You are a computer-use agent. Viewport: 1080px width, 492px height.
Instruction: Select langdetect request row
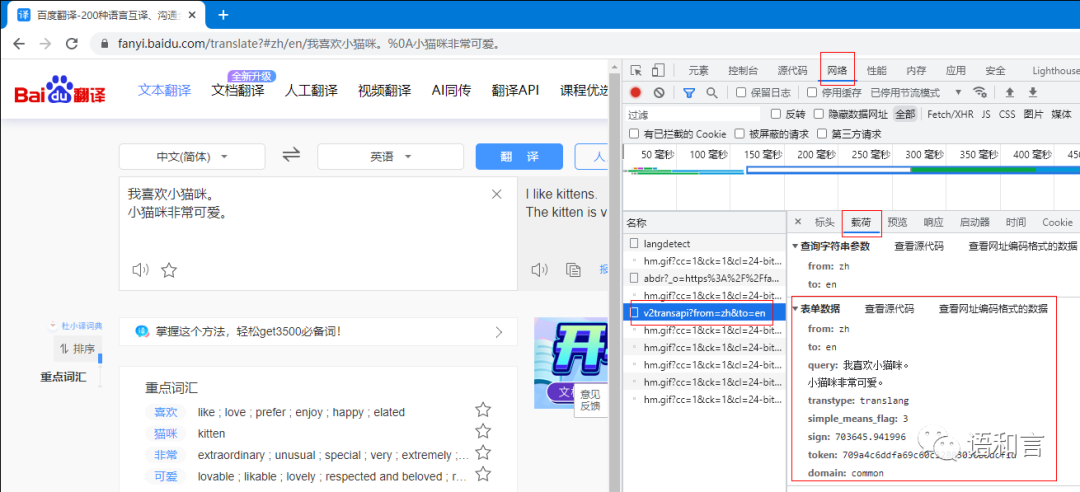tap(704, 243)
